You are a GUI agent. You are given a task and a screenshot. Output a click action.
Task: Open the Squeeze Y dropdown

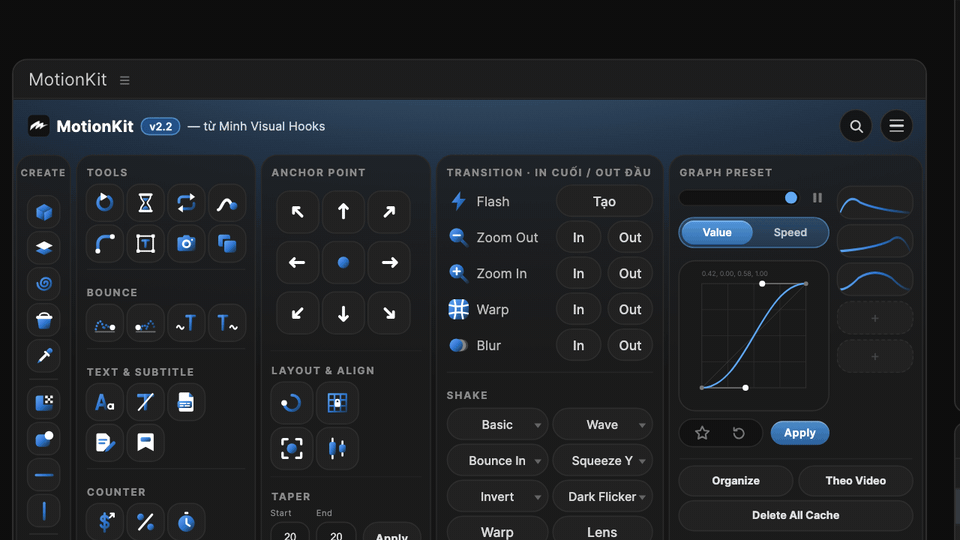602,460
